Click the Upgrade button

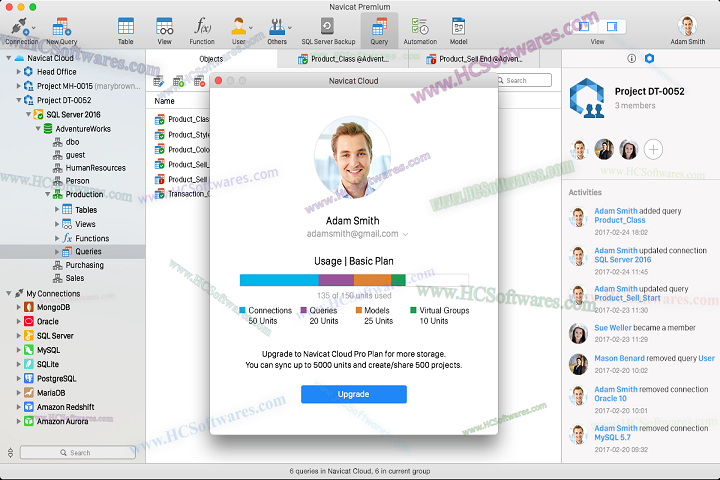(x=354, y=394)
